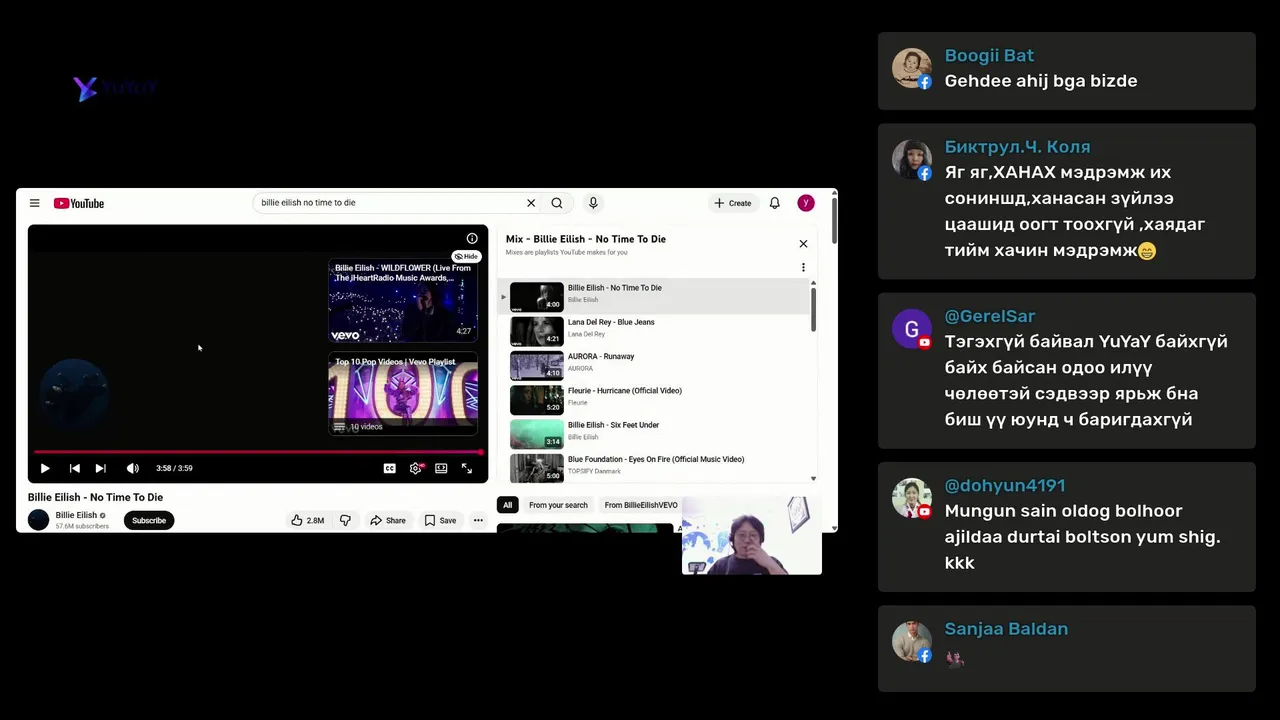Enter full screen mode
Screen dimensions: 1280x720
[467, 468]
